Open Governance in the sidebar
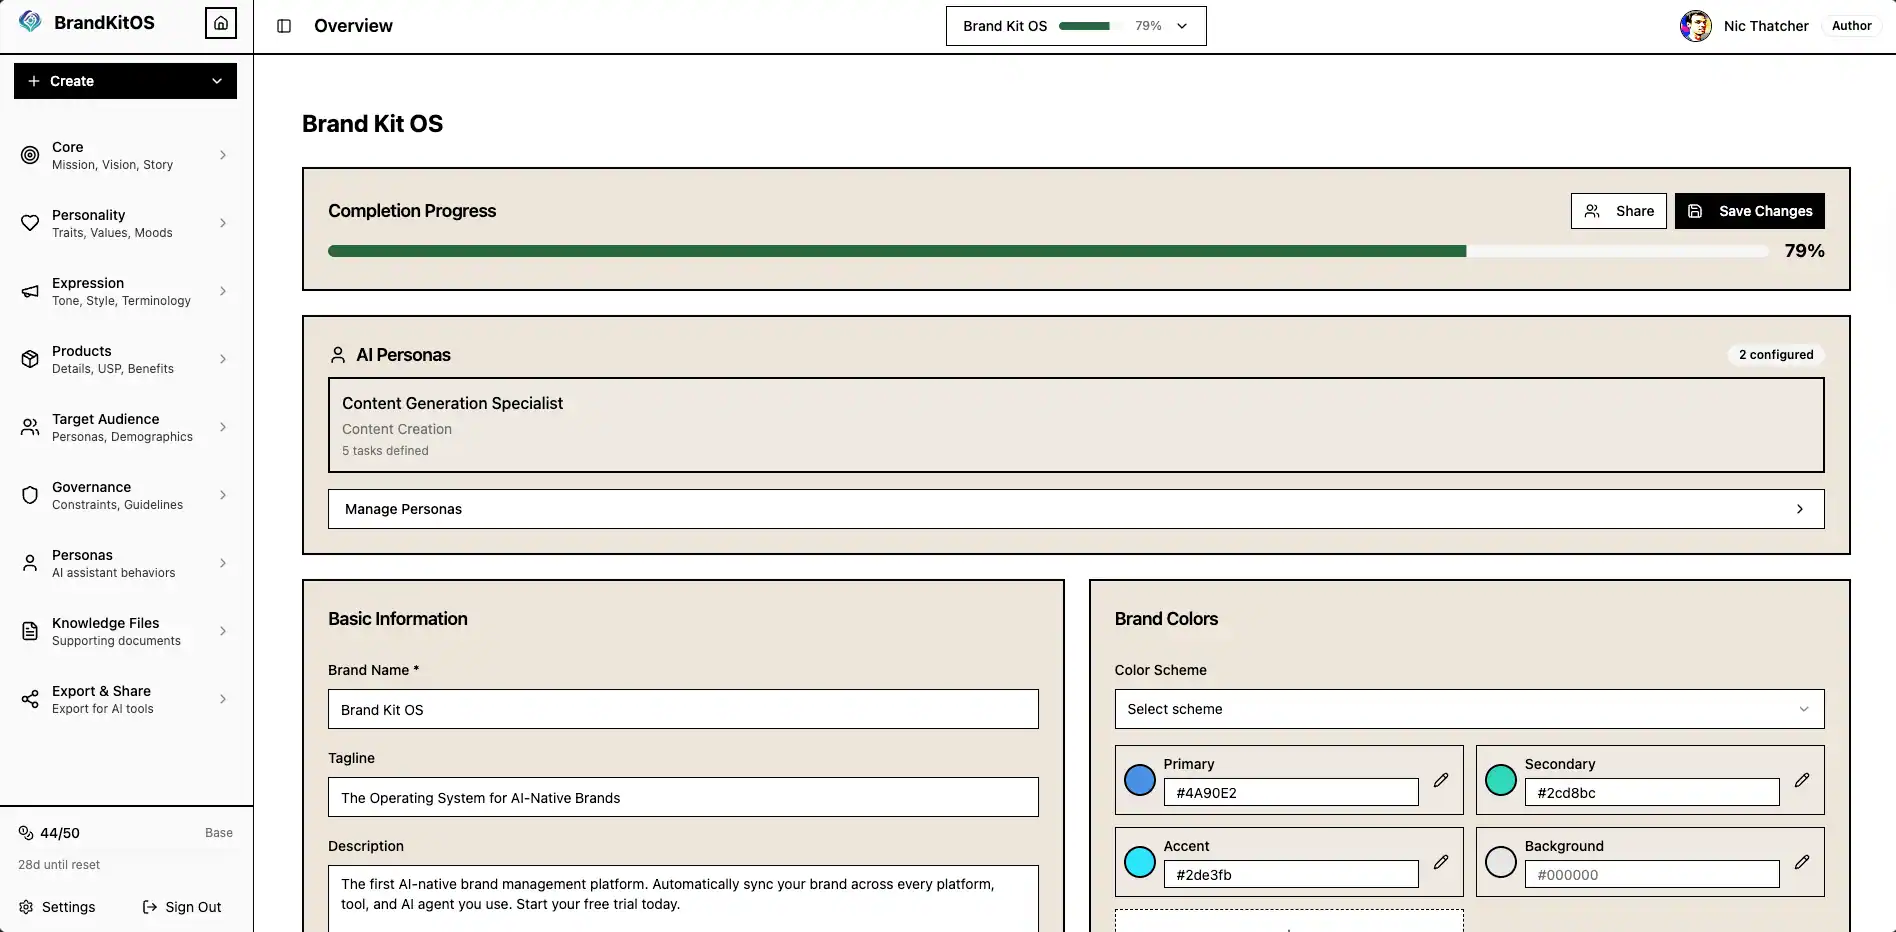Viewport: 1896px width, 932px height. [x=125, y=495]
